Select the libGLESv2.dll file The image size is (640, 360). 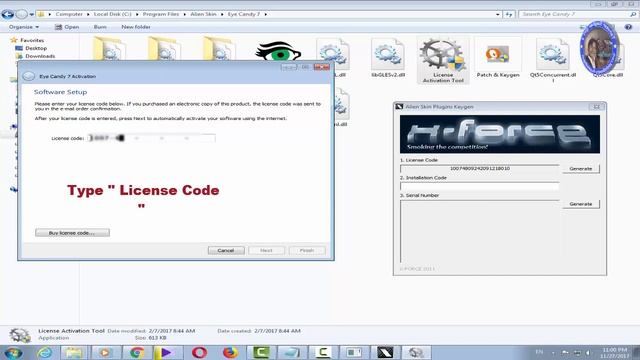(x=388, y=58)
